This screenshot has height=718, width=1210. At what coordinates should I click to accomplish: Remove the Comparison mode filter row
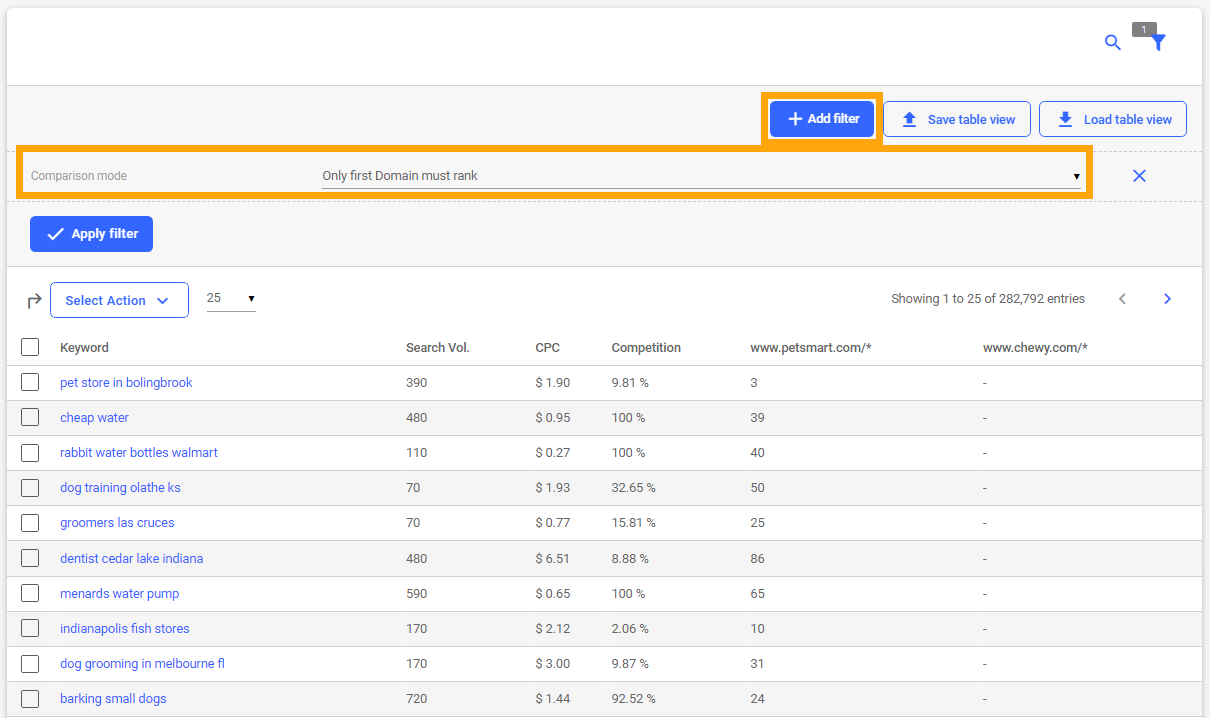click(1139, 176)
